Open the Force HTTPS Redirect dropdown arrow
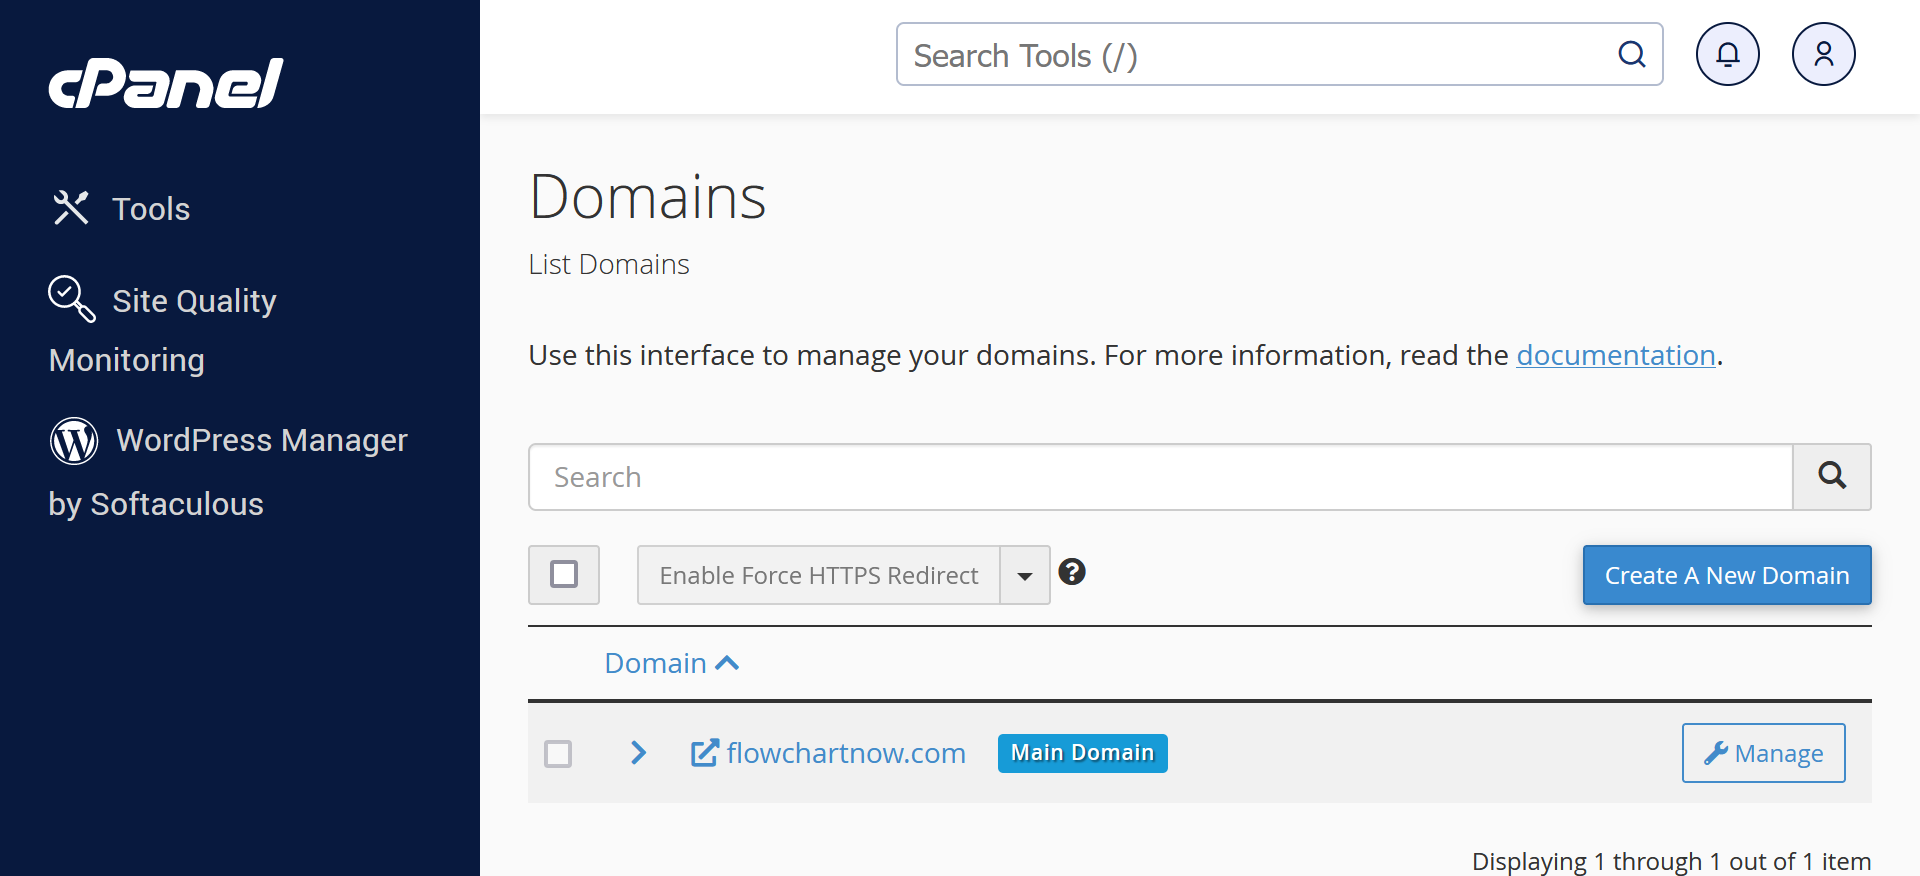Image resolution: width=1920 pixels, height=876 pixels. coord(1025,575)
